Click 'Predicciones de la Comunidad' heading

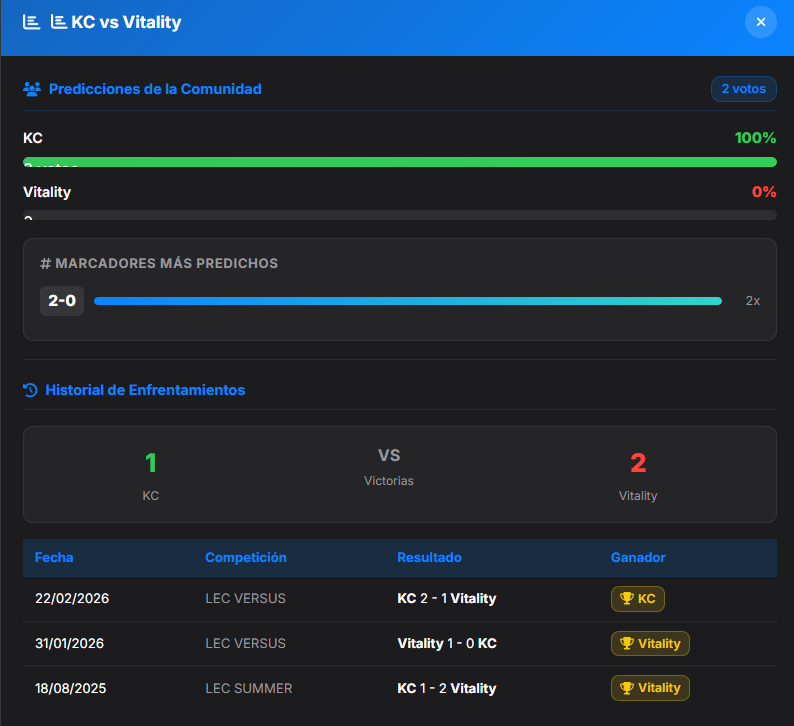pos(155,89)
